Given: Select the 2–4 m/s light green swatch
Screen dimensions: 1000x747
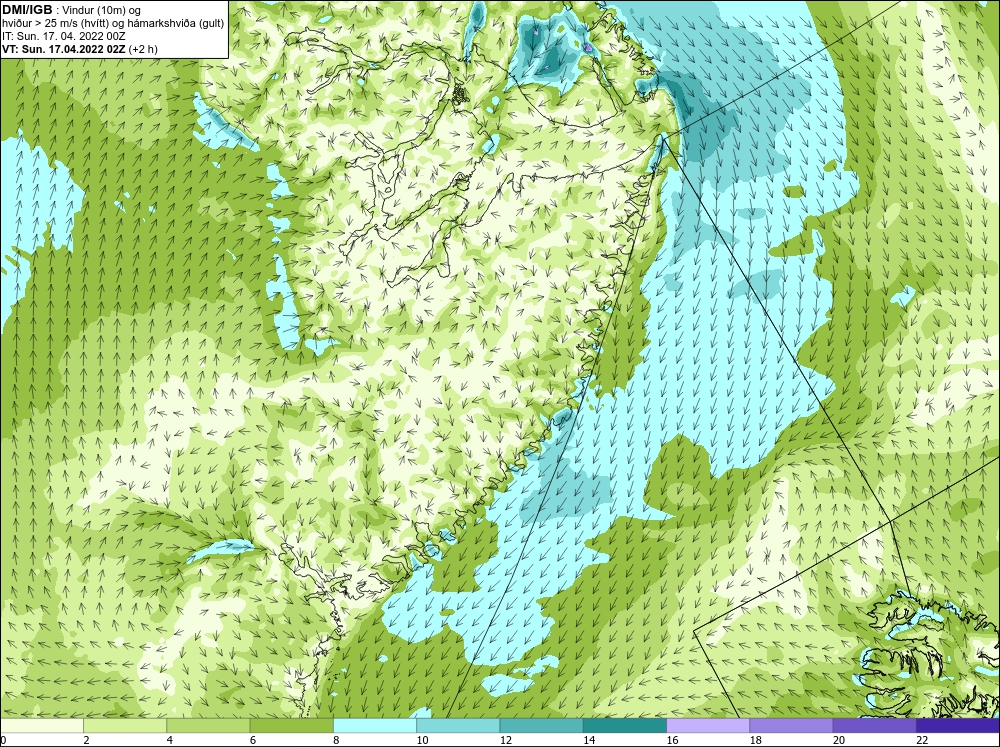Looking at the screenshot, I should [125, 725].
